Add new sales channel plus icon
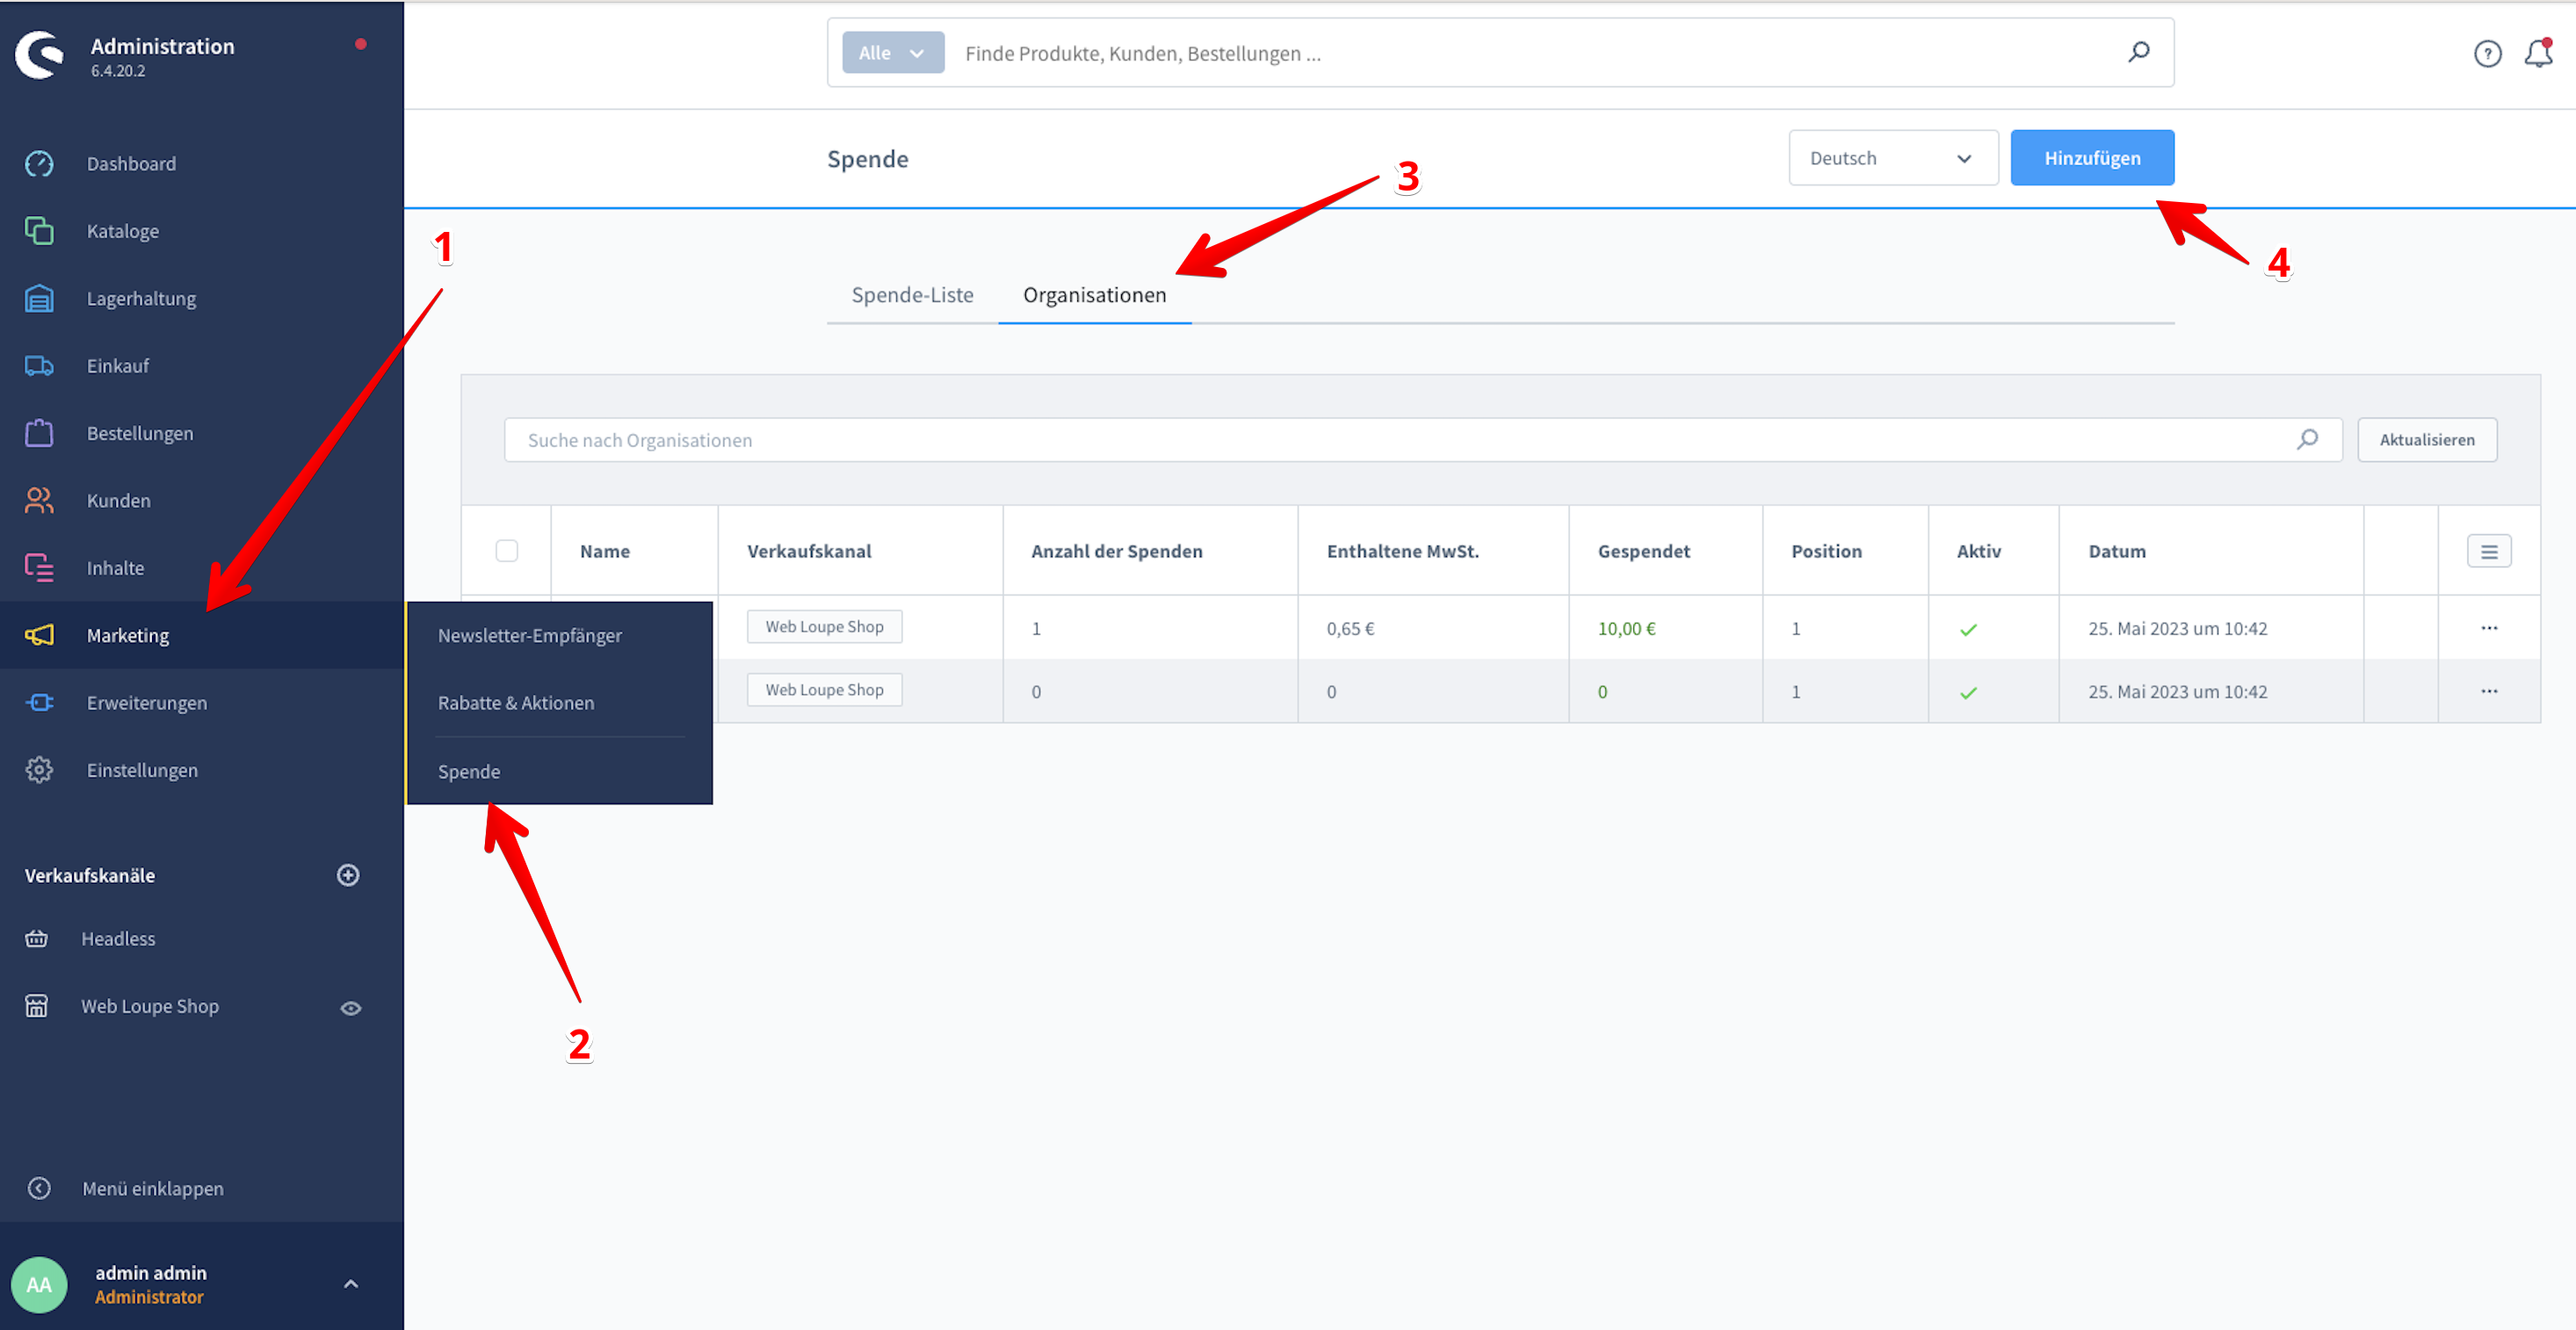 (348, 875)
